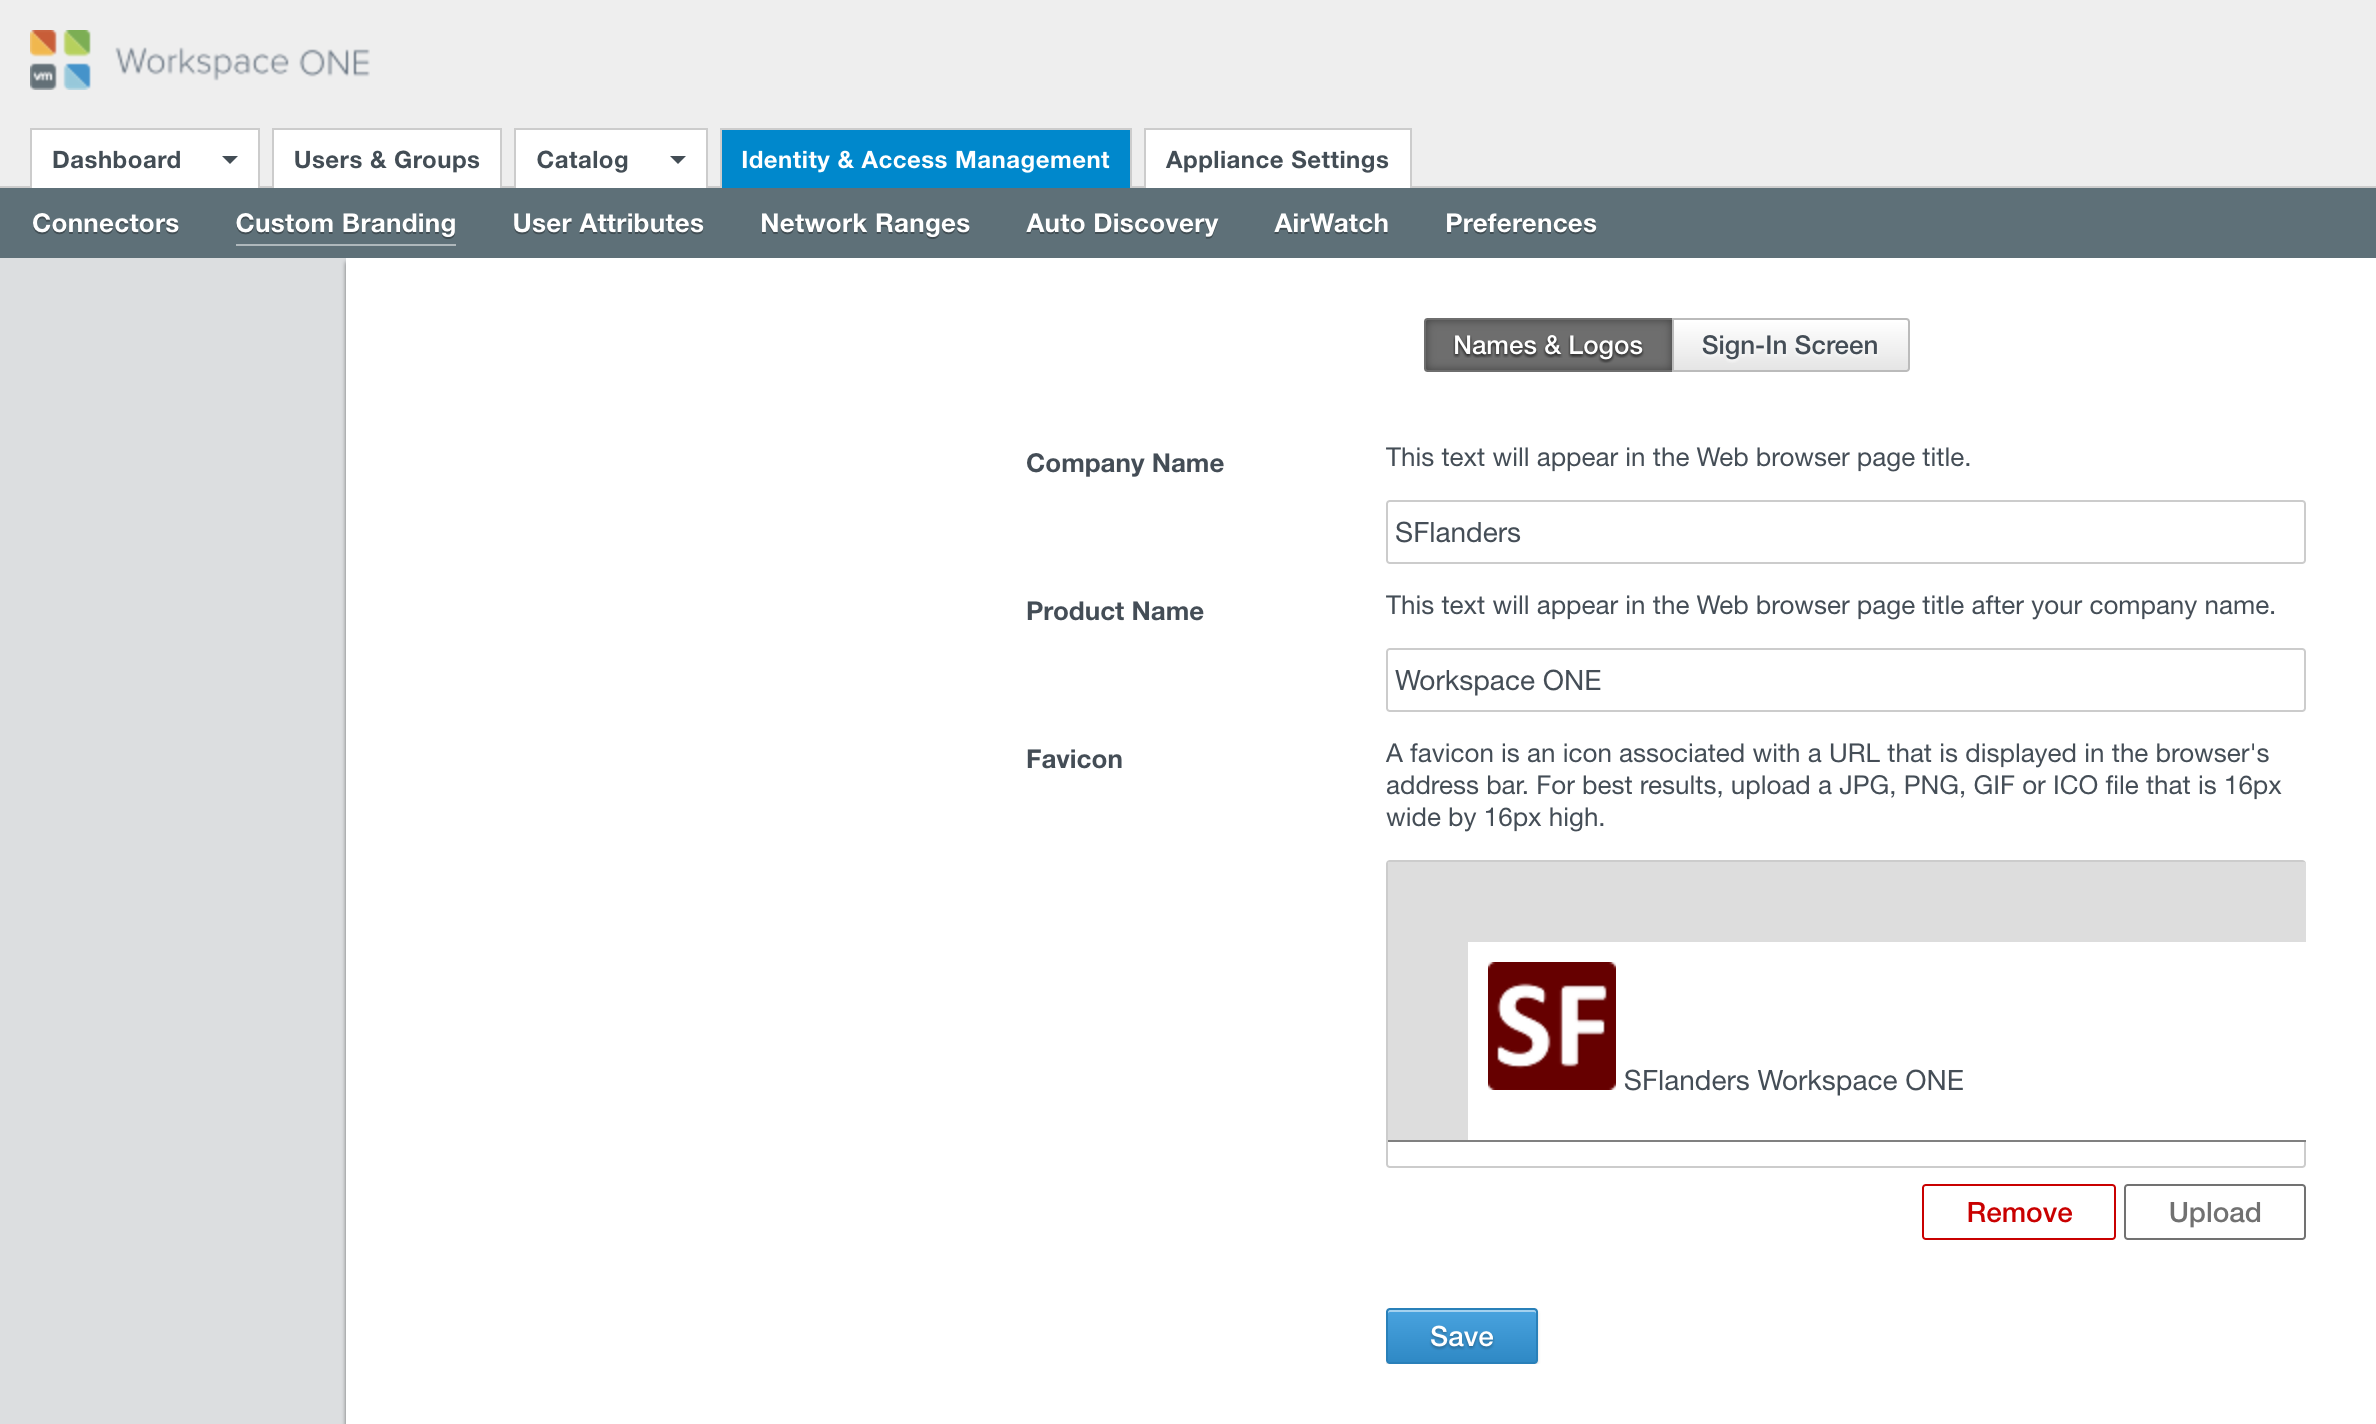The image size is (2376, 1424).
Task: Open the Users & Groups tab
Action: 386,160
